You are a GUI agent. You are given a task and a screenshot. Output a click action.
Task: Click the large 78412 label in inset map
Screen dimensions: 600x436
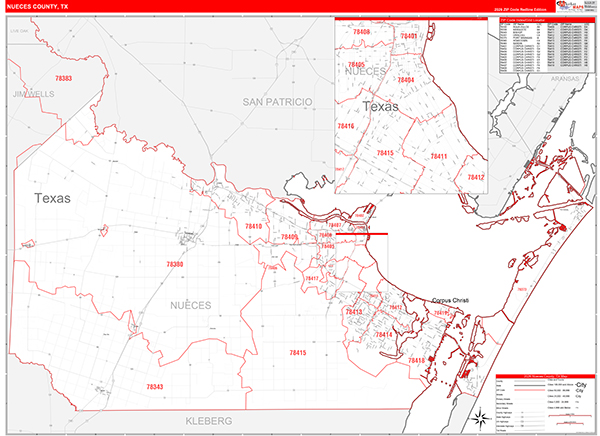pyautogui.click(x=476, y=177)
